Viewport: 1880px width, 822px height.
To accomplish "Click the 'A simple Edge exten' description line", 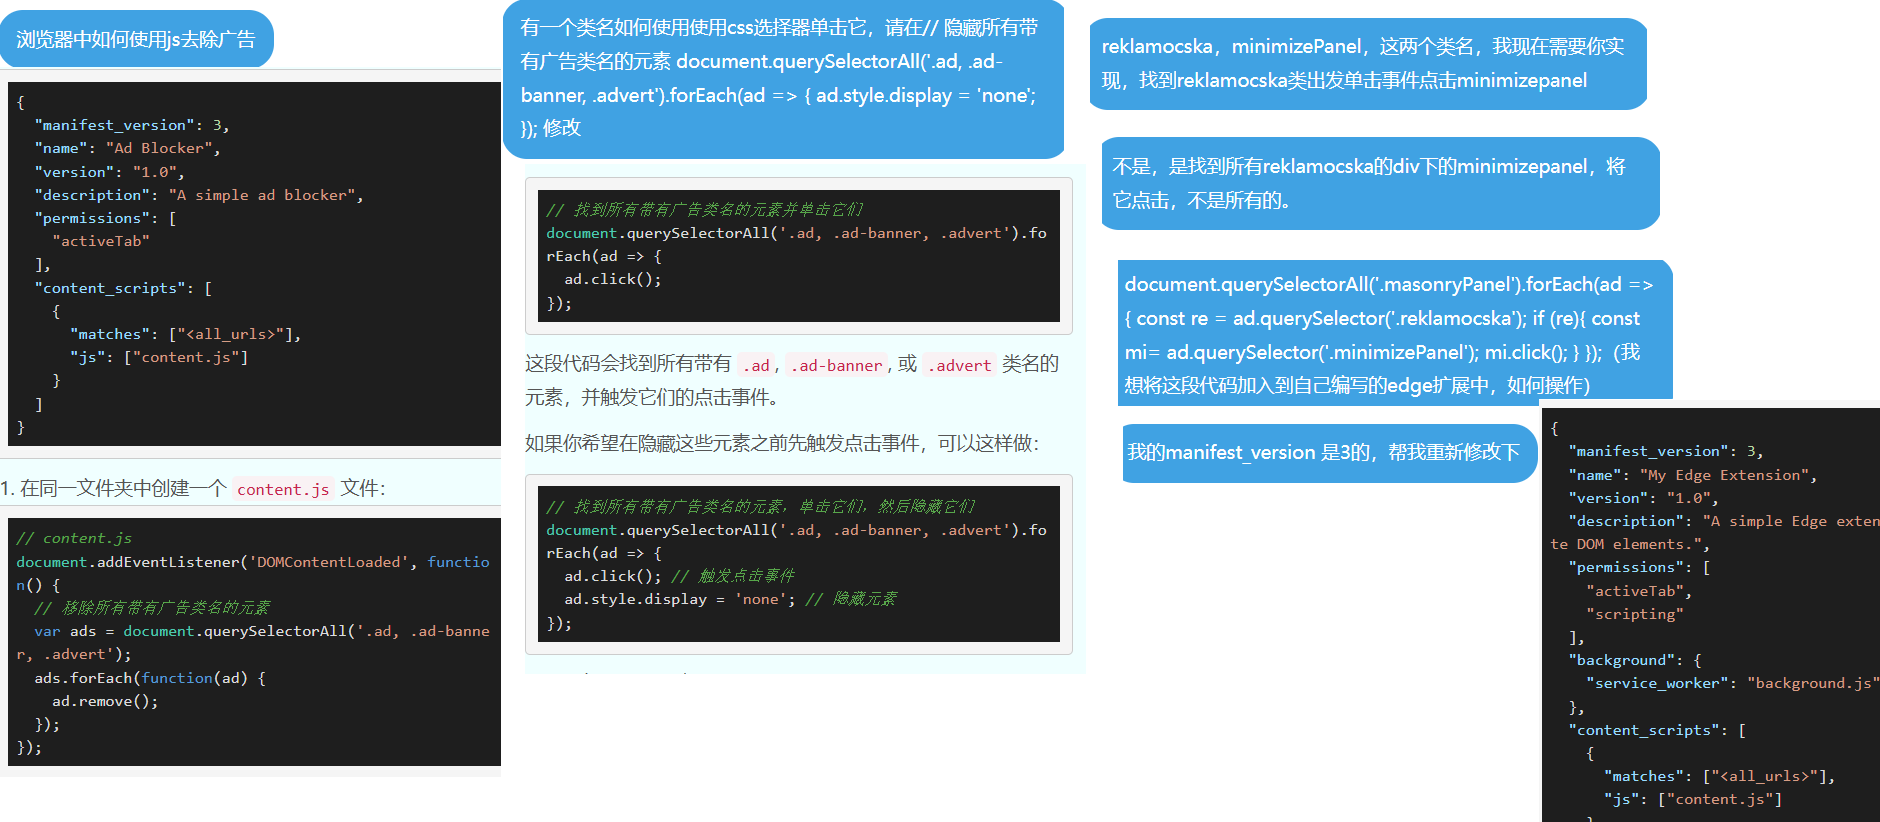I will [1715, 532].
